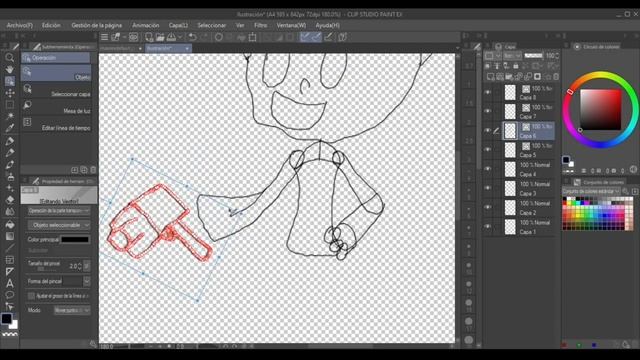Select the rectangular Selection area tool
This screenshot has width=640, height=360.
pos(10,105)
